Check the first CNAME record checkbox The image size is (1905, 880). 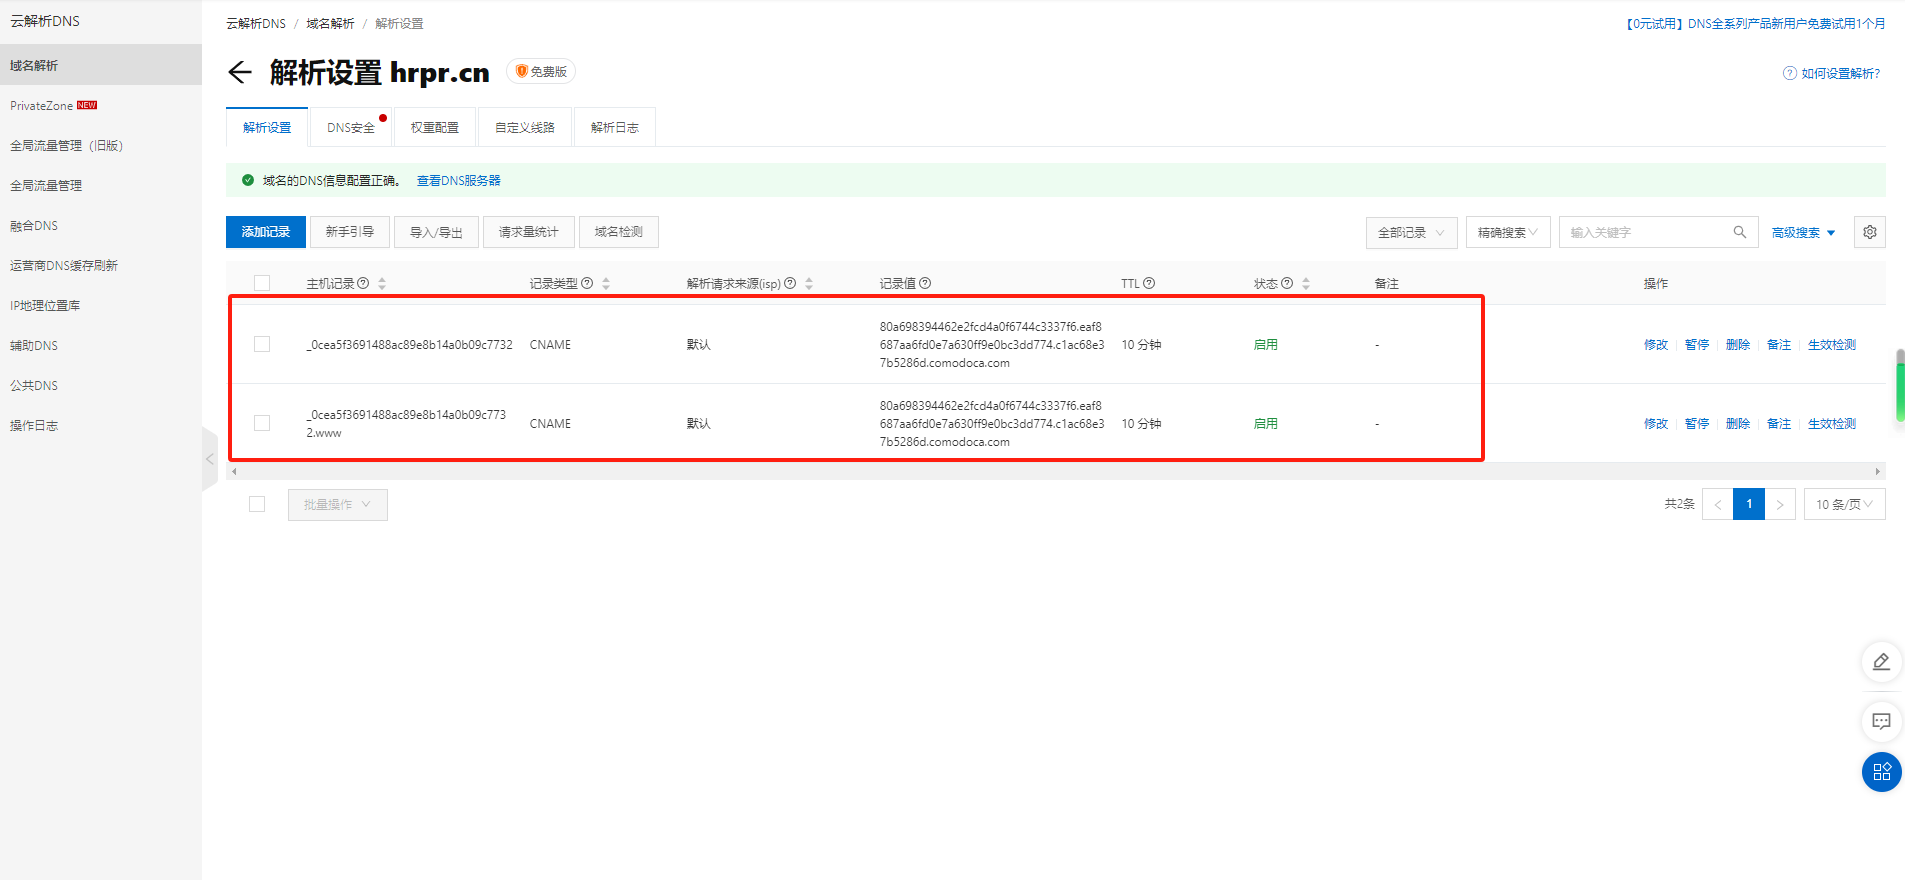coord(262,344)
